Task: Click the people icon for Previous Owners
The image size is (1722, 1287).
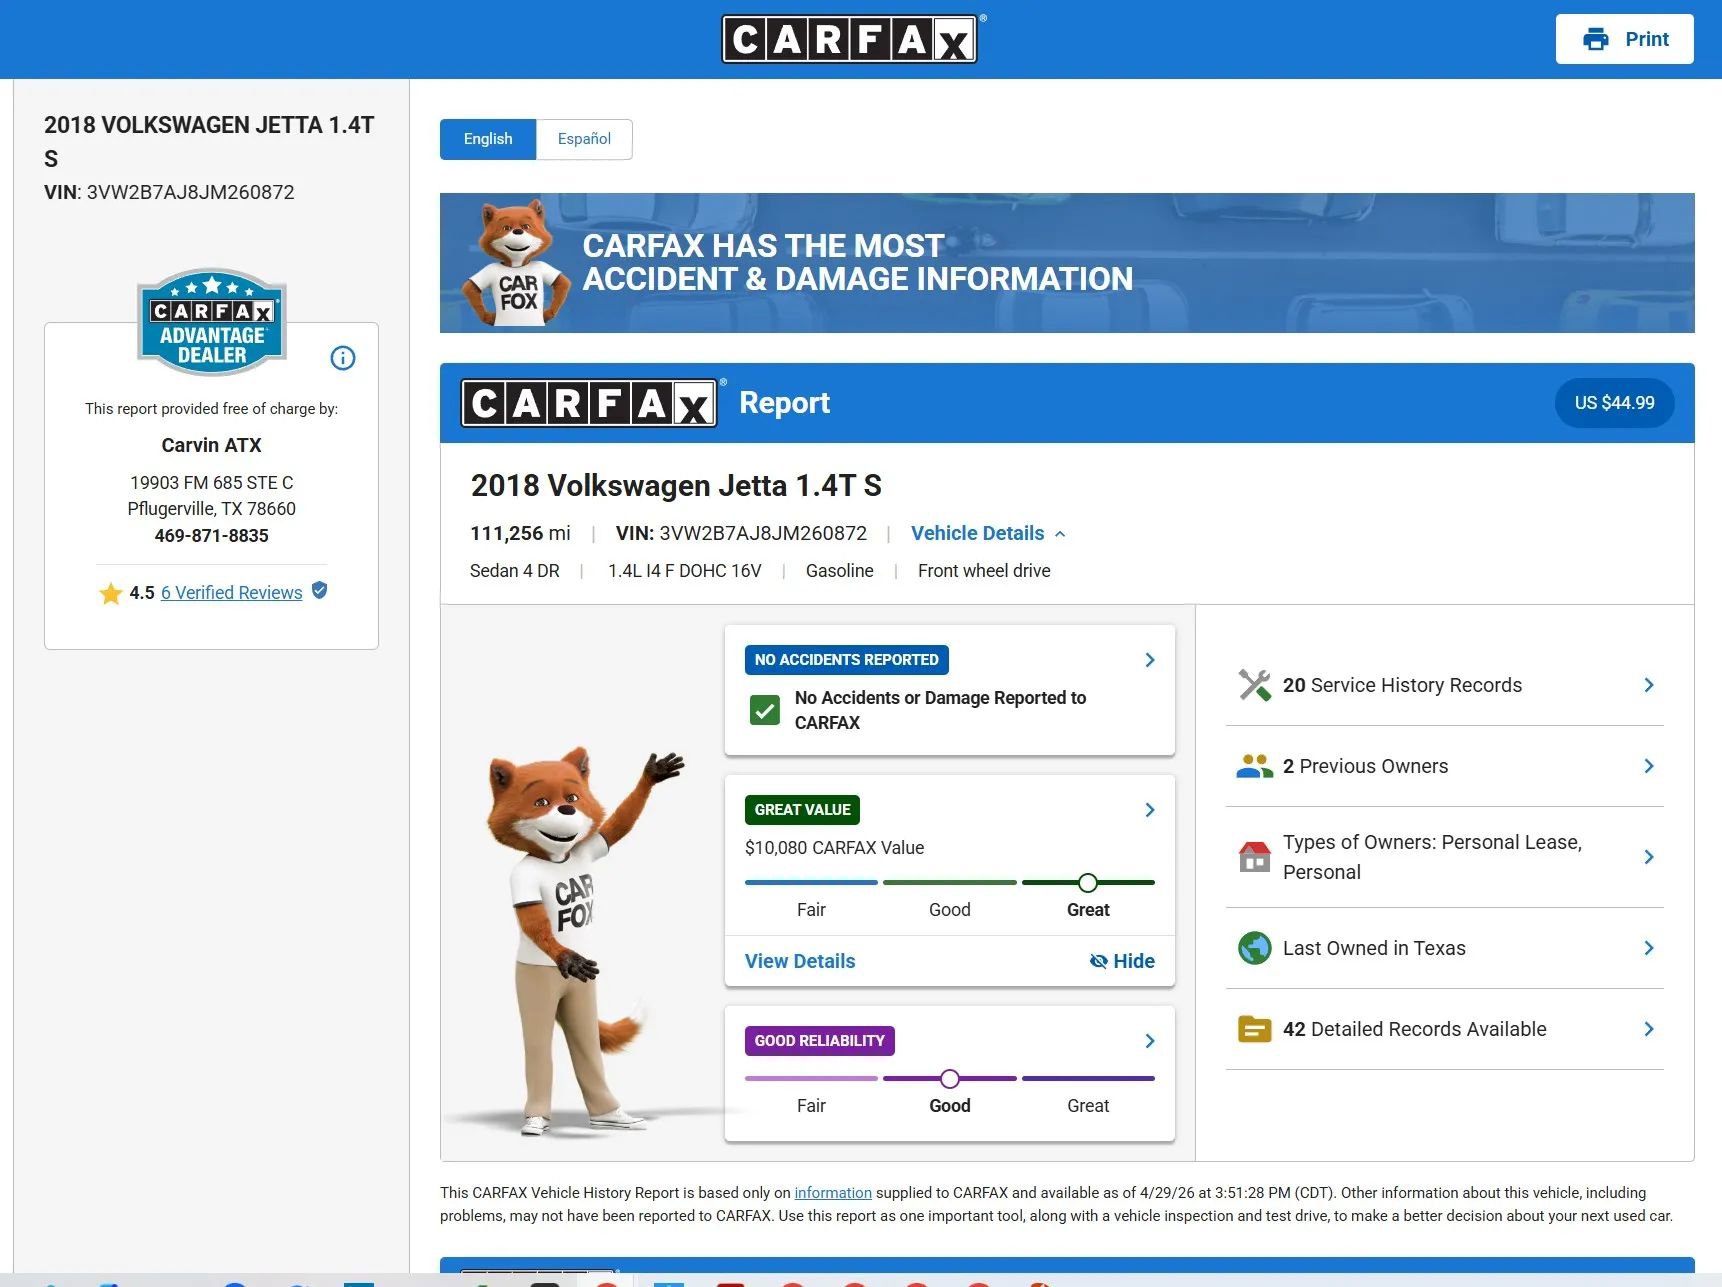Action: 1254,766
